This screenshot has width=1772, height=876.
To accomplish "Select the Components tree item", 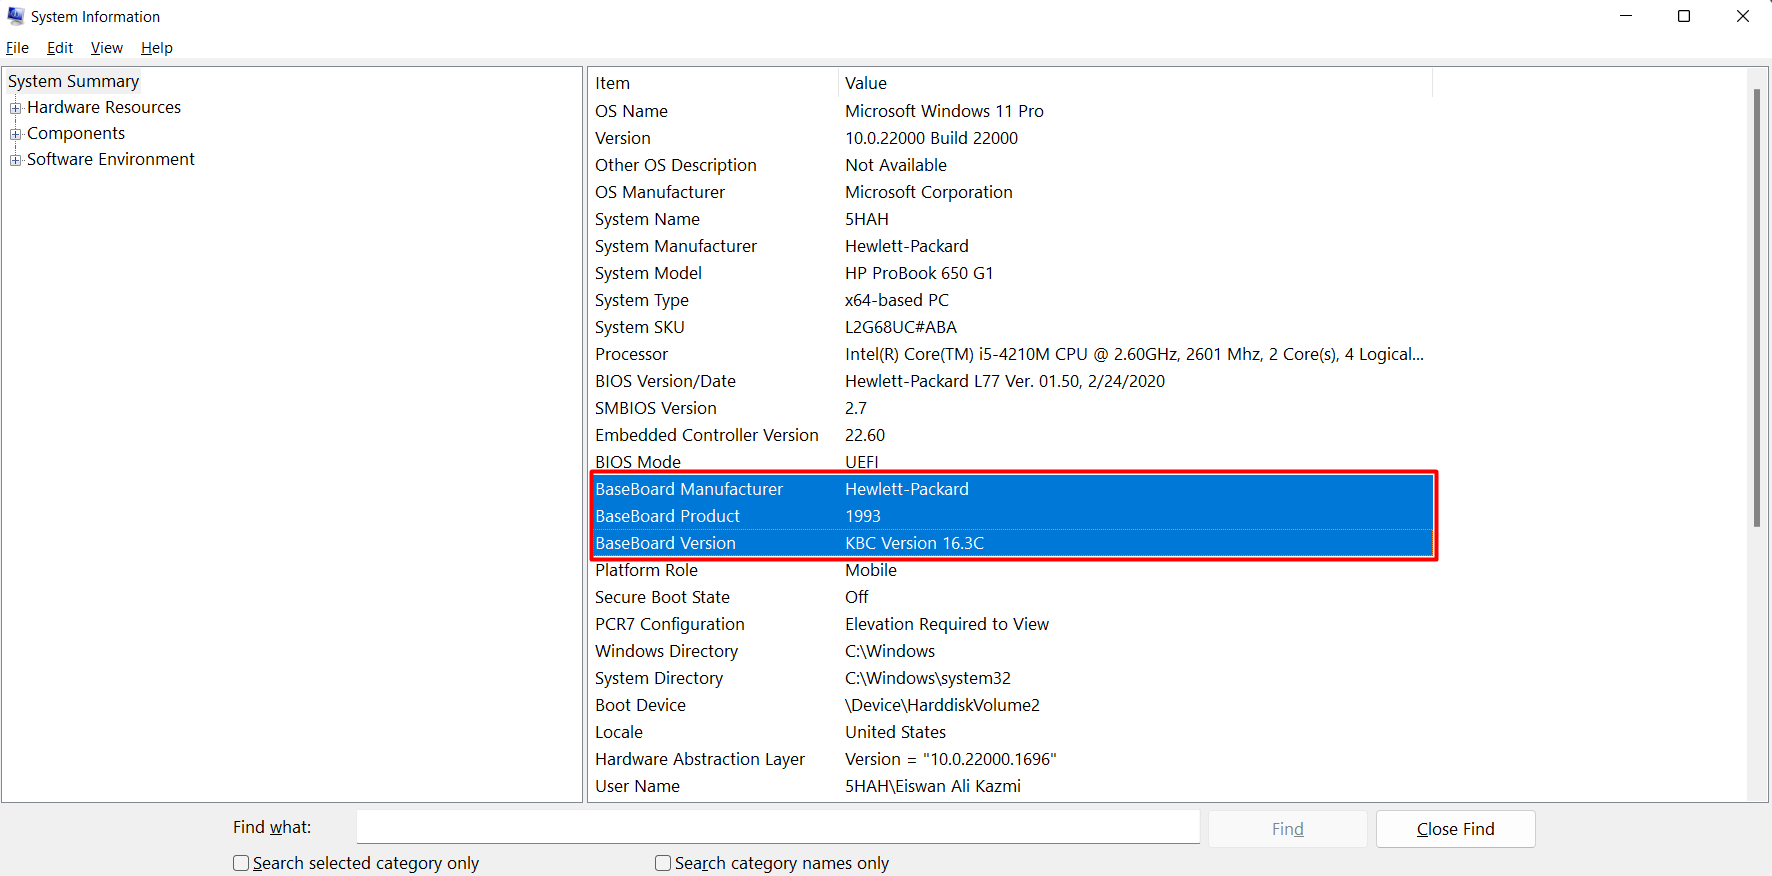I will coord(76,133).
